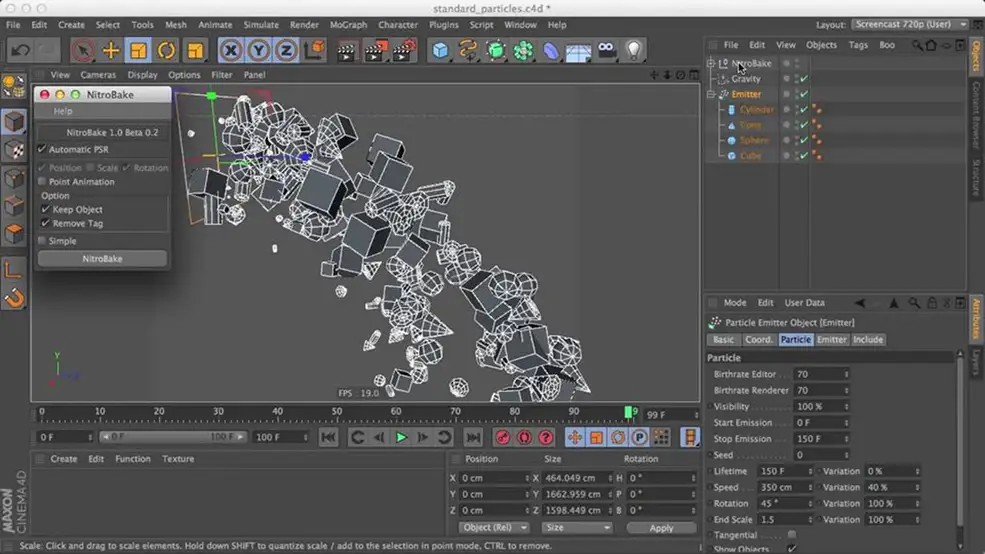The image size is (985, 554).
Task: Open the array modeling objects icon
Action: 523,50
